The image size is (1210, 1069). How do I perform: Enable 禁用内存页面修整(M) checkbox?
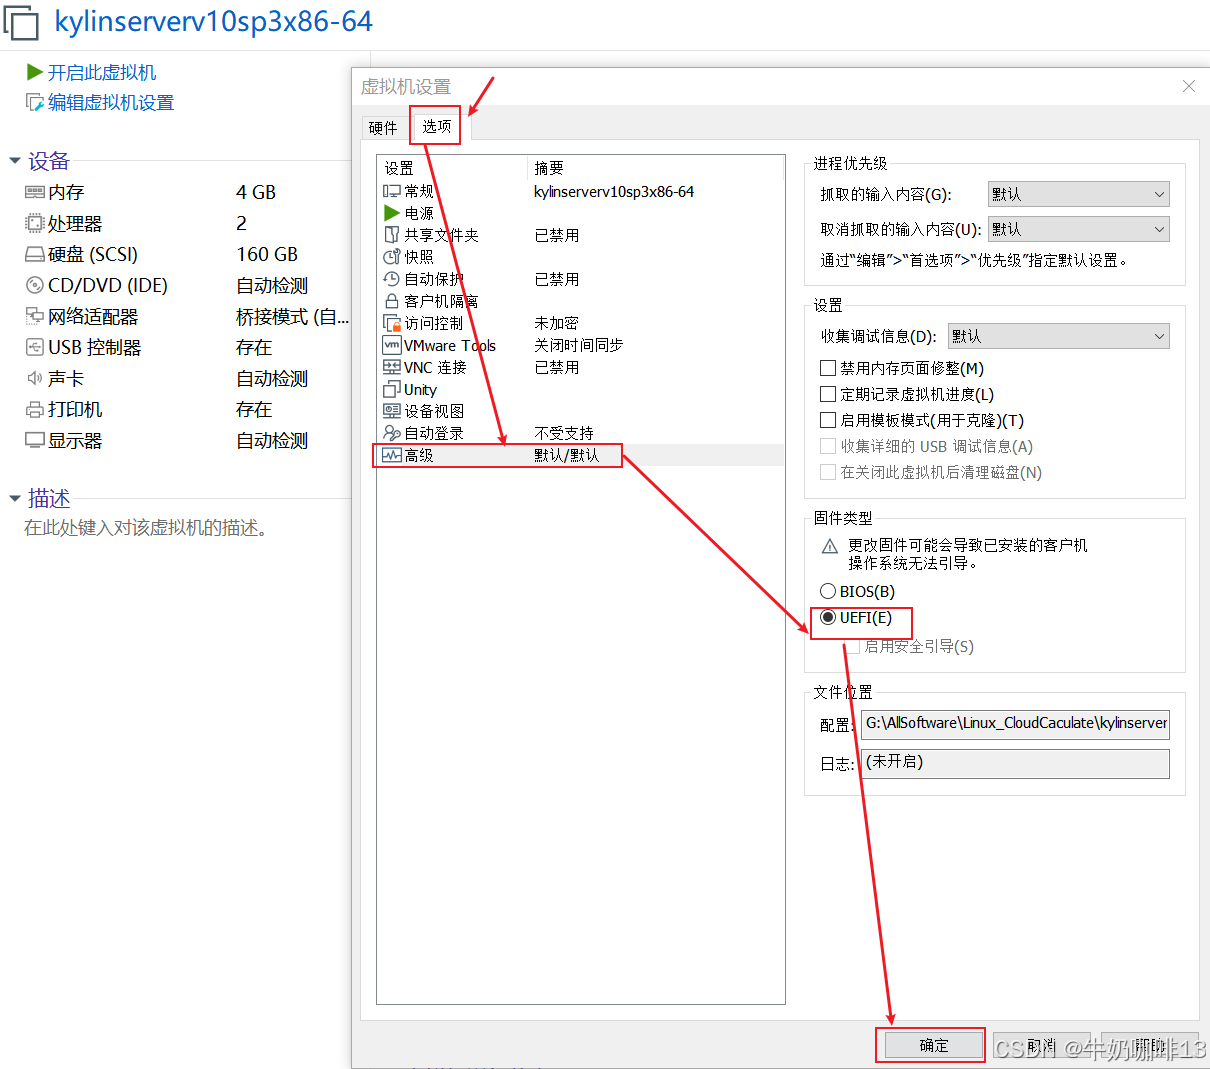tap(828, 368)
